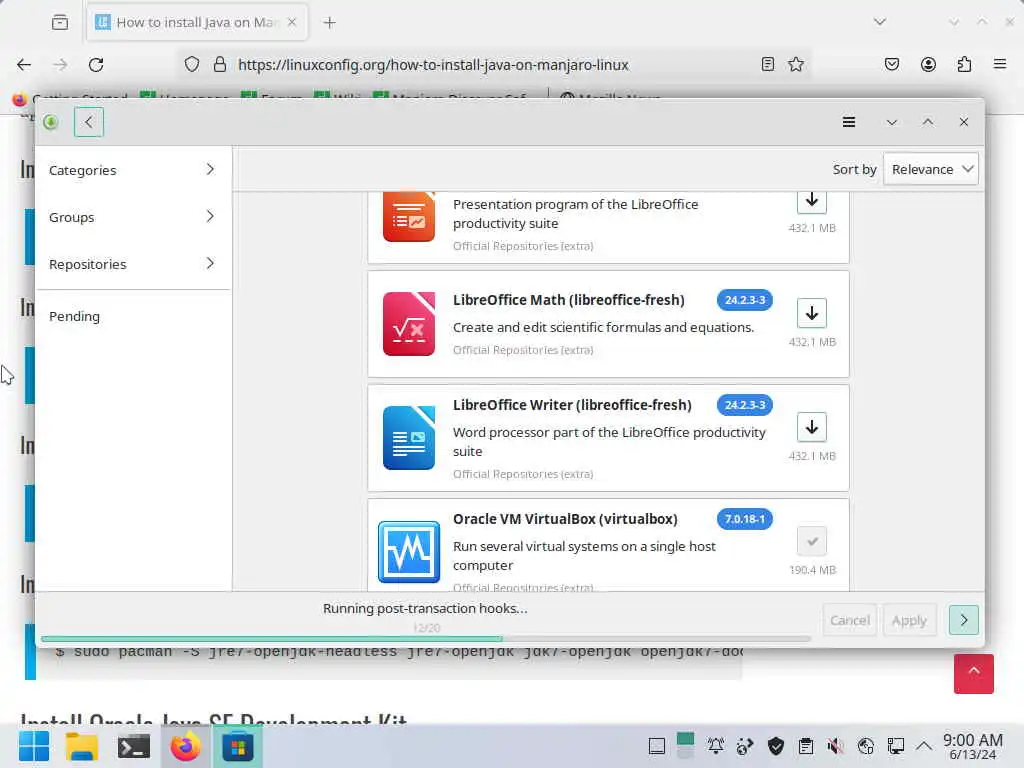1024x768 pixels.
Task: Click the transaction progress bar
Action: [426, 639]
